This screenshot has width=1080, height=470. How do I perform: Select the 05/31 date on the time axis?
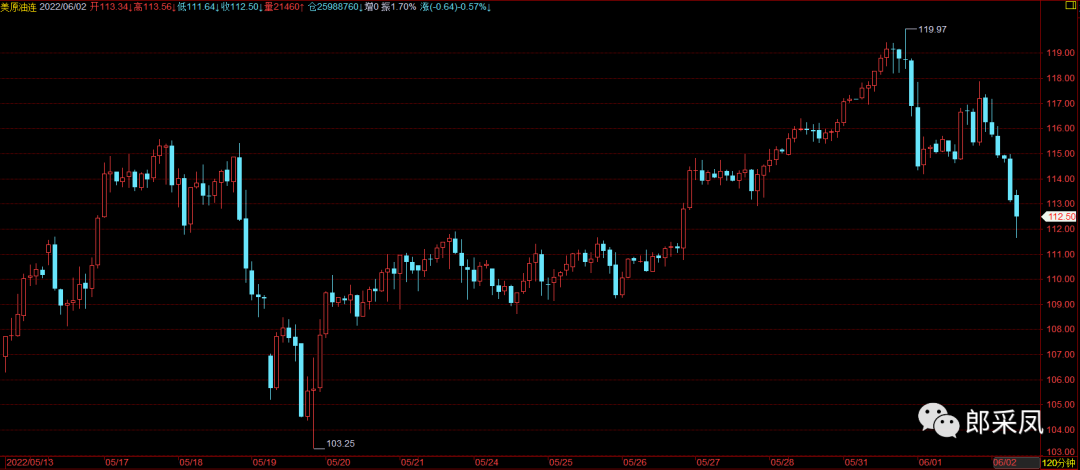(x=858, y=463)
